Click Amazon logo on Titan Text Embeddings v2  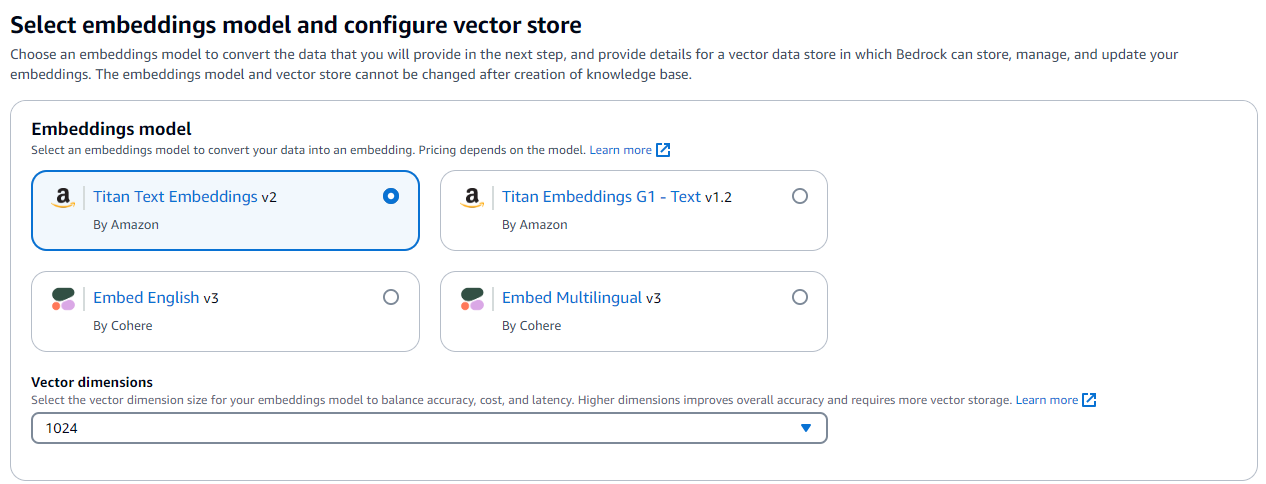(63, 198)
